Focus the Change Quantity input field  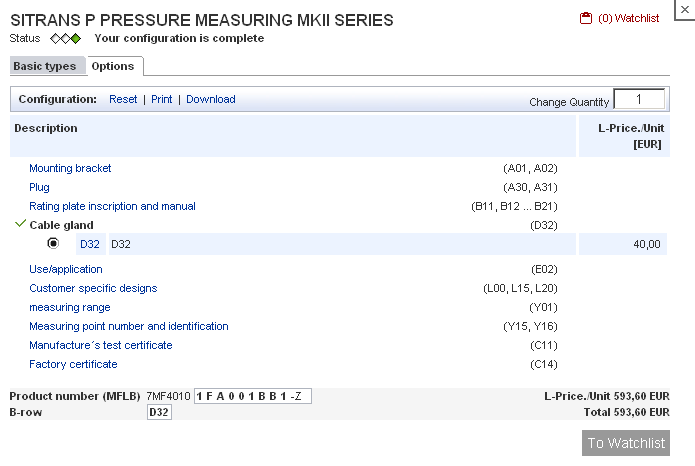(x=639, y=99)
